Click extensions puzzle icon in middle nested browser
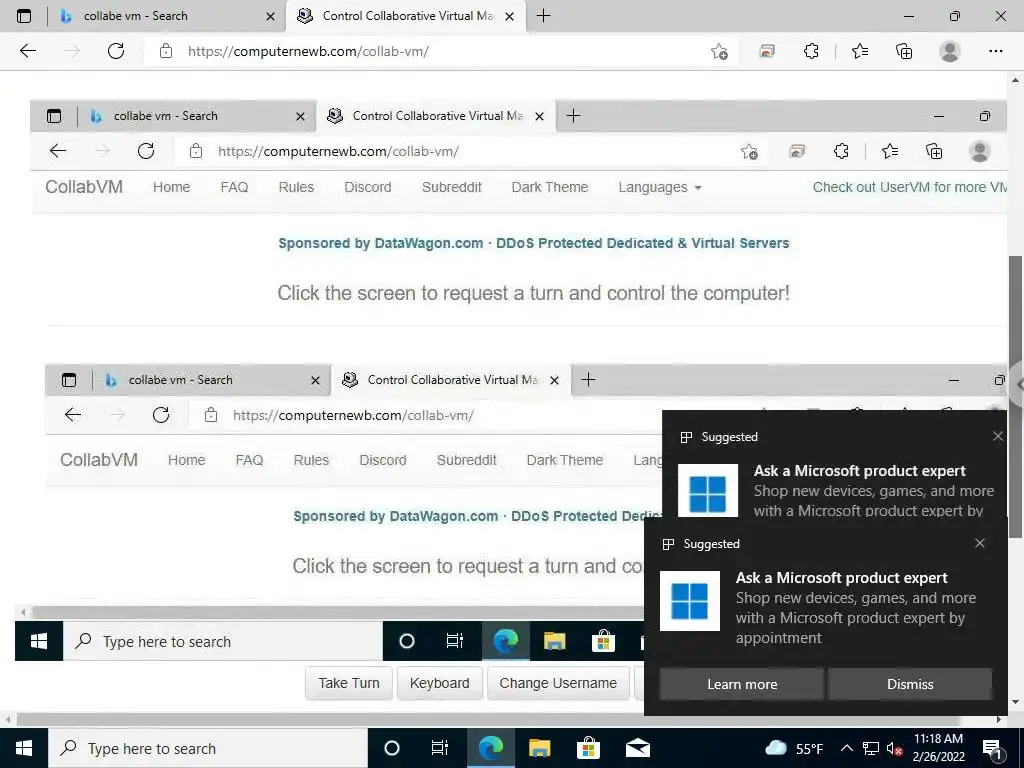1024x768 pixels. point(841,152)
